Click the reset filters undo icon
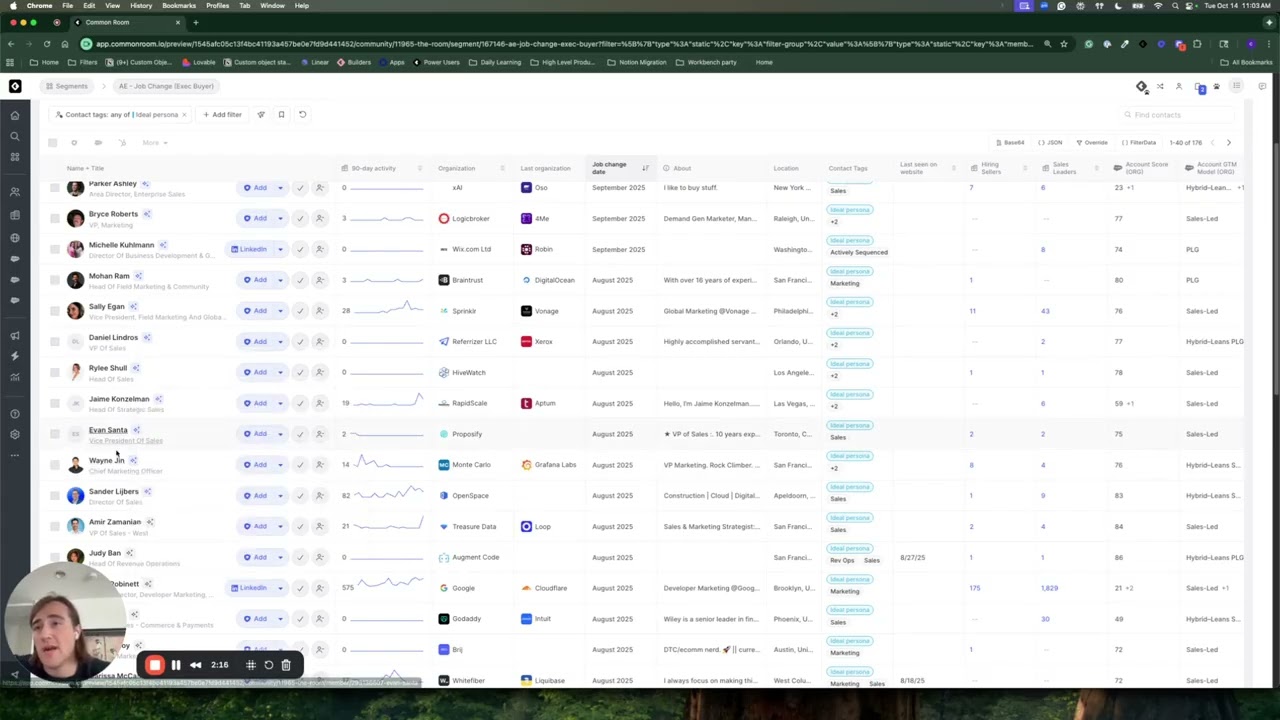This screenshot has width=1280, height=720. (x=302, y=114)
